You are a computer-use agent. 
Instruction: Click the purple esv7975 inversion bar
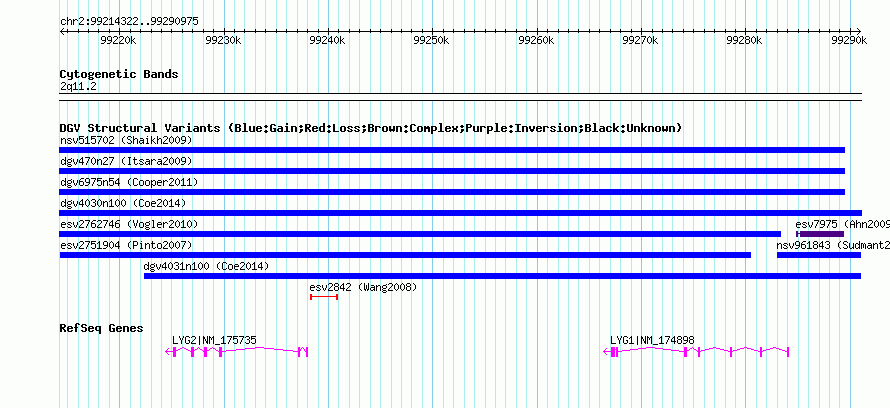click(820, 234)
